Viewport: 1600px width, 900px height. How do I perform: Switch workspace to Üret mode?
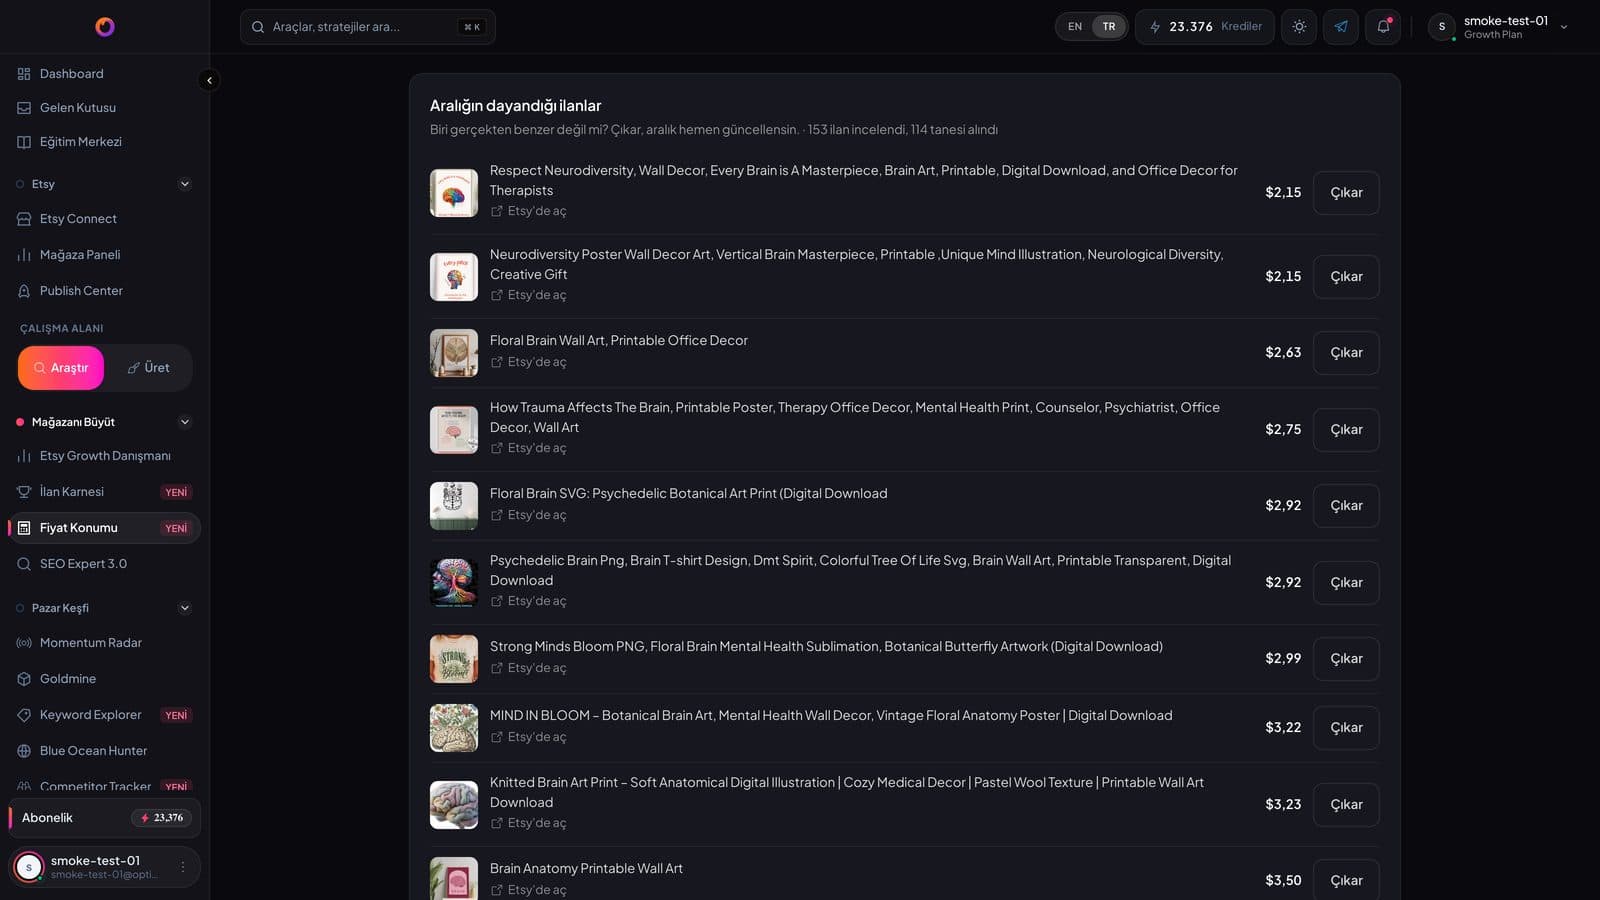[x=148, y=368]
